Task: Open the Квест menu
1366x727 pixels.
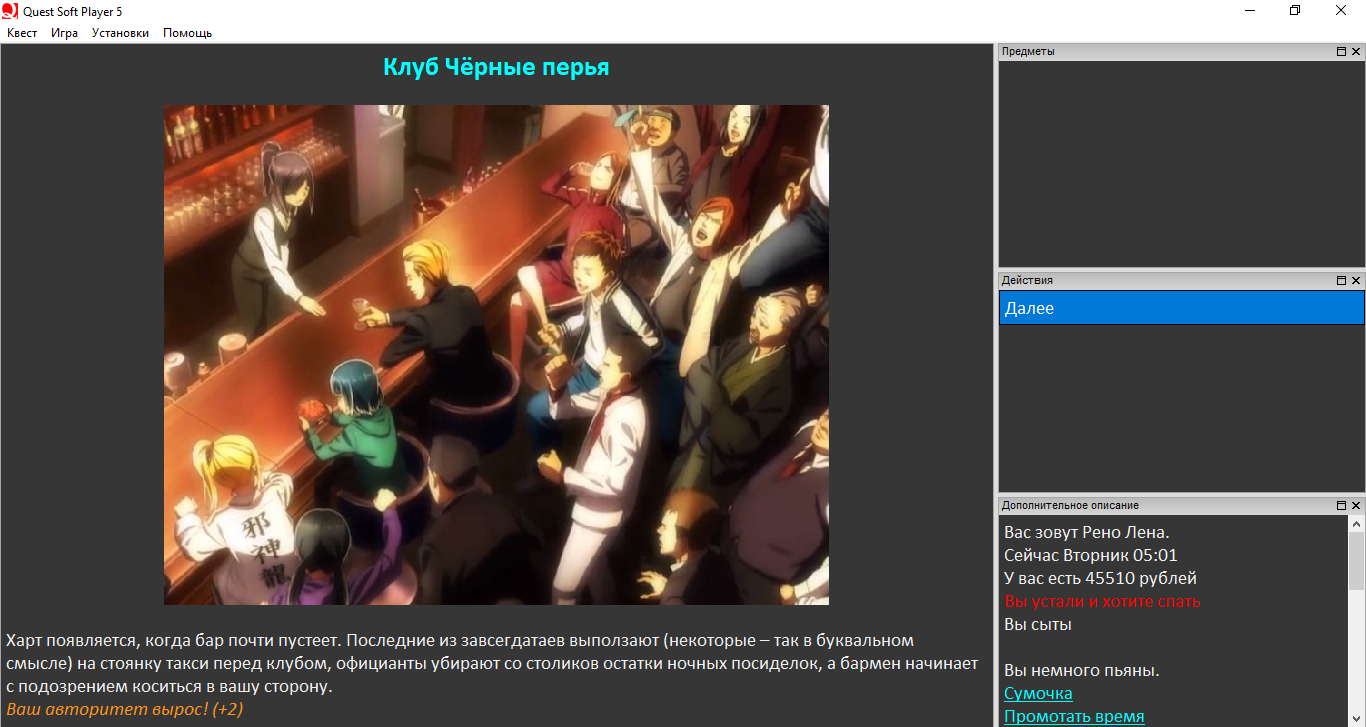Action: [22, 33]
